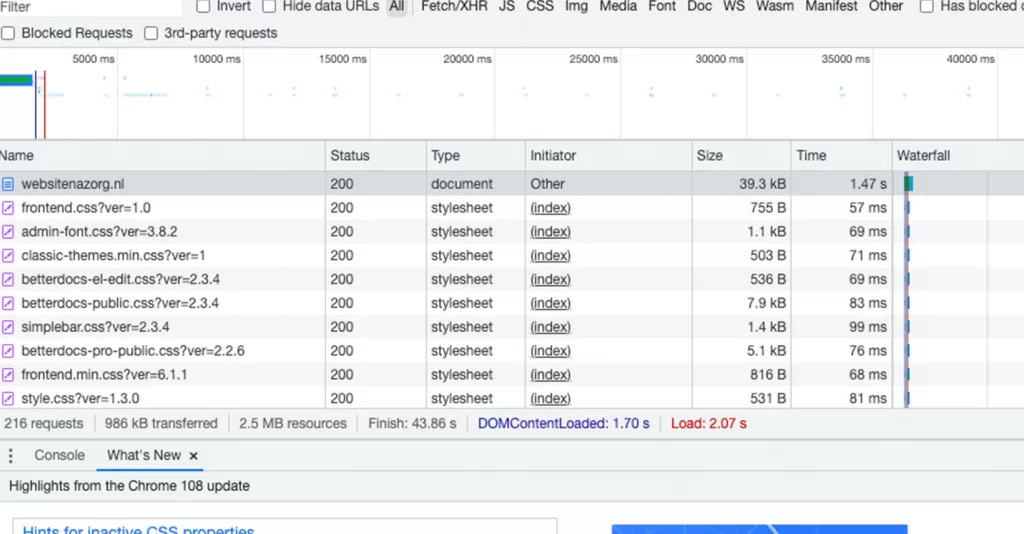This screenshot has width=1024, height=534.
Task: Filter requests by Doc
Action: tap(699, 7)
